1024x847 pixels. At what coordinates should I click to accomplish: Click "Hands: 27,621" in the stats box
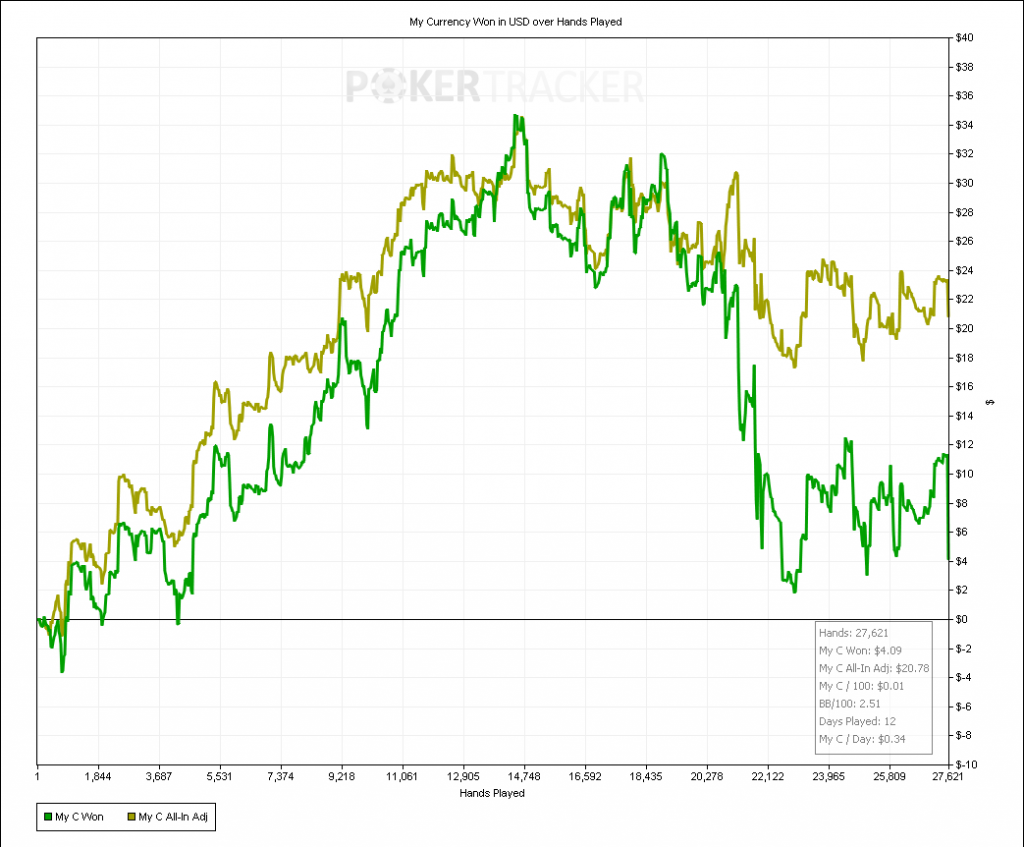[x=854, y=633]
